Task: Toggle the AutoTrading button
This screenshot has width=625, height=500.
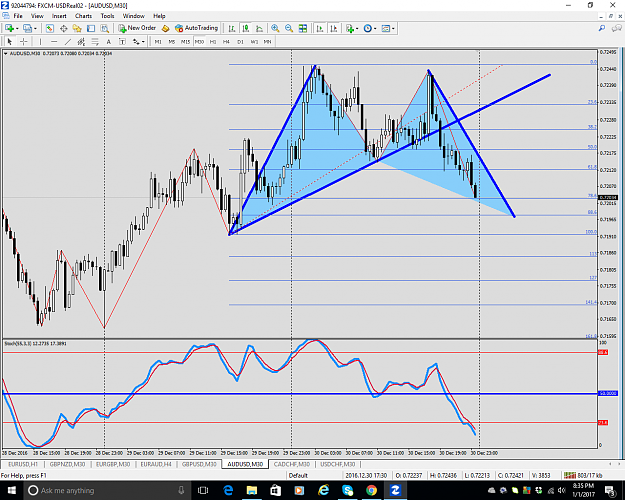Action: point(197,28)
